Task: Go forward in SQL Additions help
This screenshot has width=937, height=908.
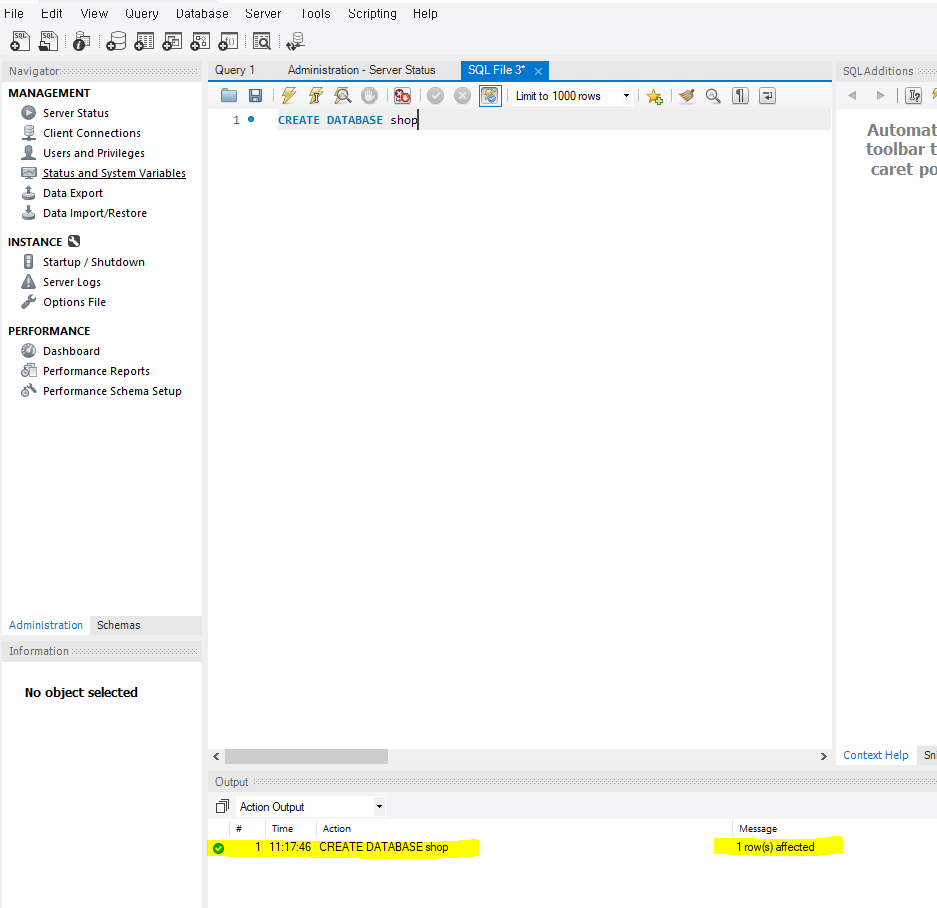Action: tap(880, 96)
